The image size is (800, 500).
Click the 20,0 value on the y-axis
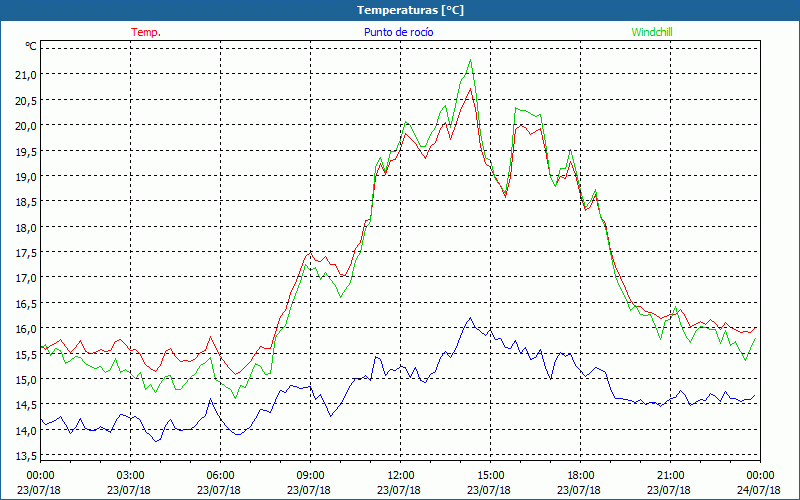[x=26, y=126]
